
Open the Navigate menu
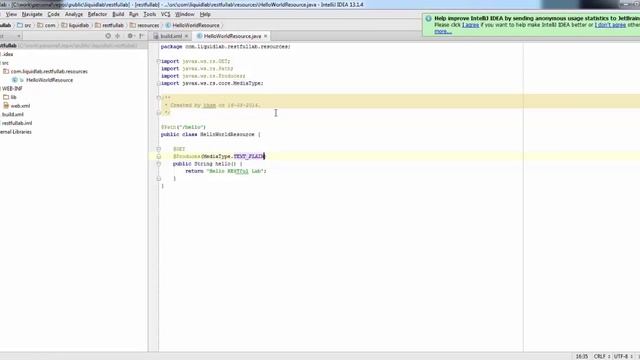[x=32, y=14]
